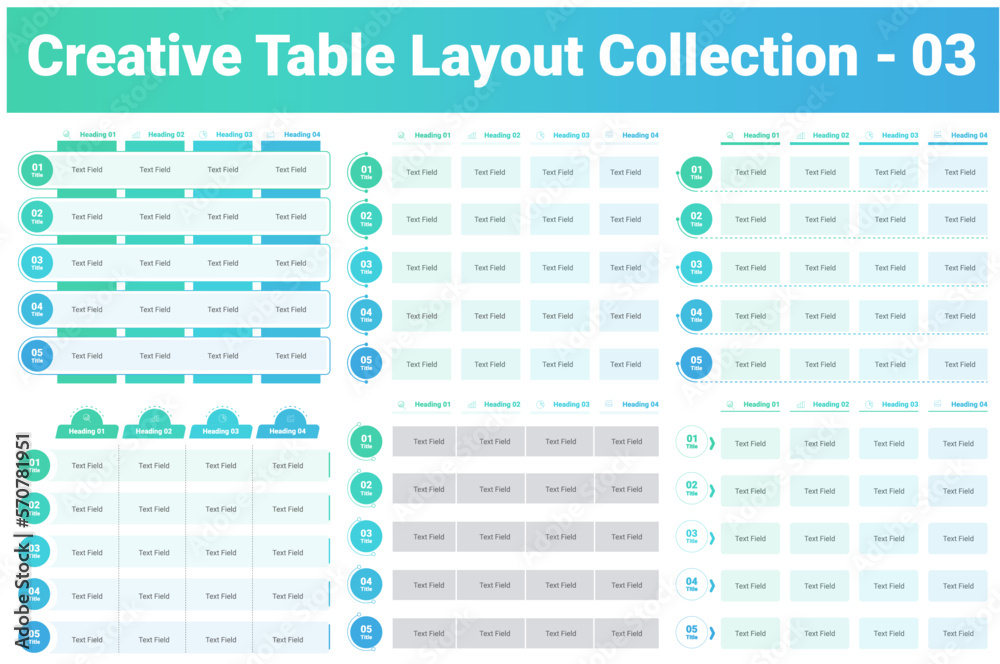This screenshot has width=1000, height=664.
Task: Click the chevron beside the outlined 01 badge
Action: click(712, 443)
